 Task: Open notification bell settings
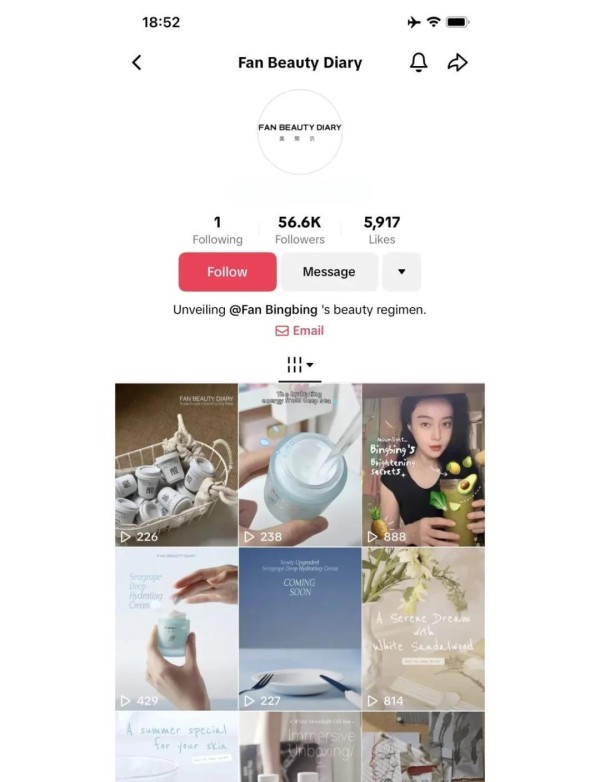418,62
